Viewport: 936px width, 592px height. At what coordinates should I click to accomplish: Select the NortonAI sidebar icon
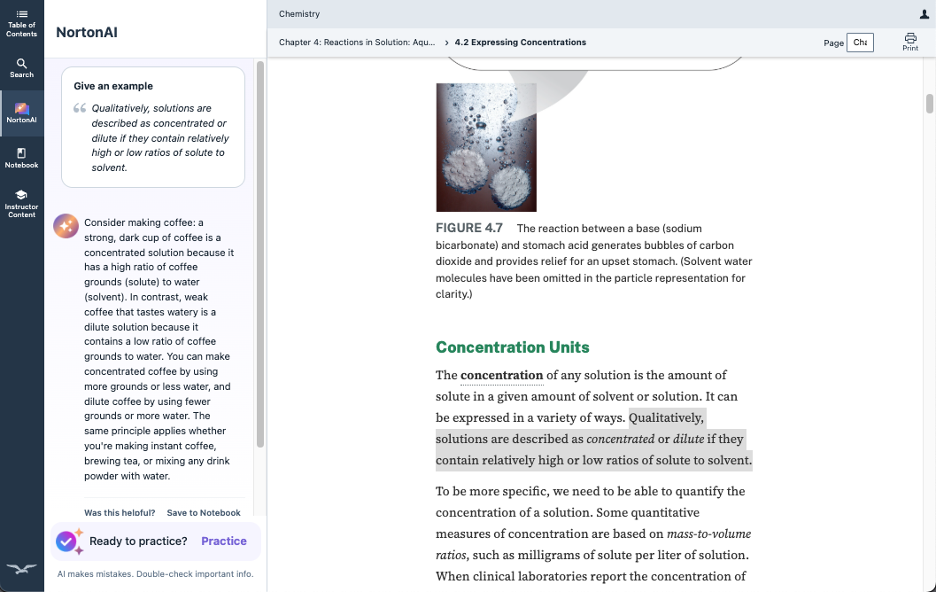pyautogui.click(x=21, y=113)
